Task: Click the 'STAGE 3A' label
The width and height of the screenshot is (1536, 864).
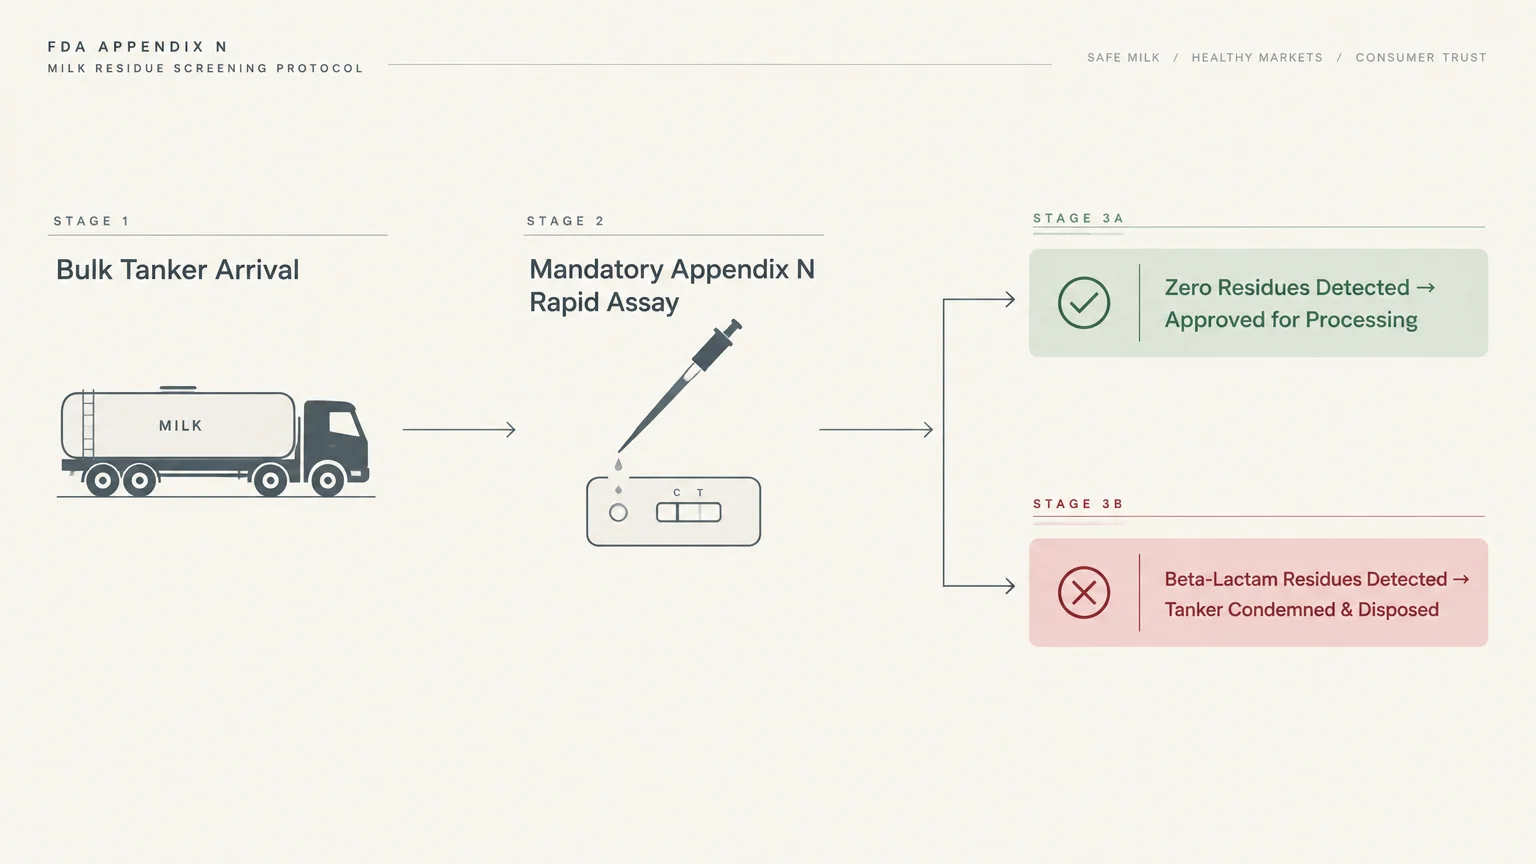Action: coord(1079,218)
